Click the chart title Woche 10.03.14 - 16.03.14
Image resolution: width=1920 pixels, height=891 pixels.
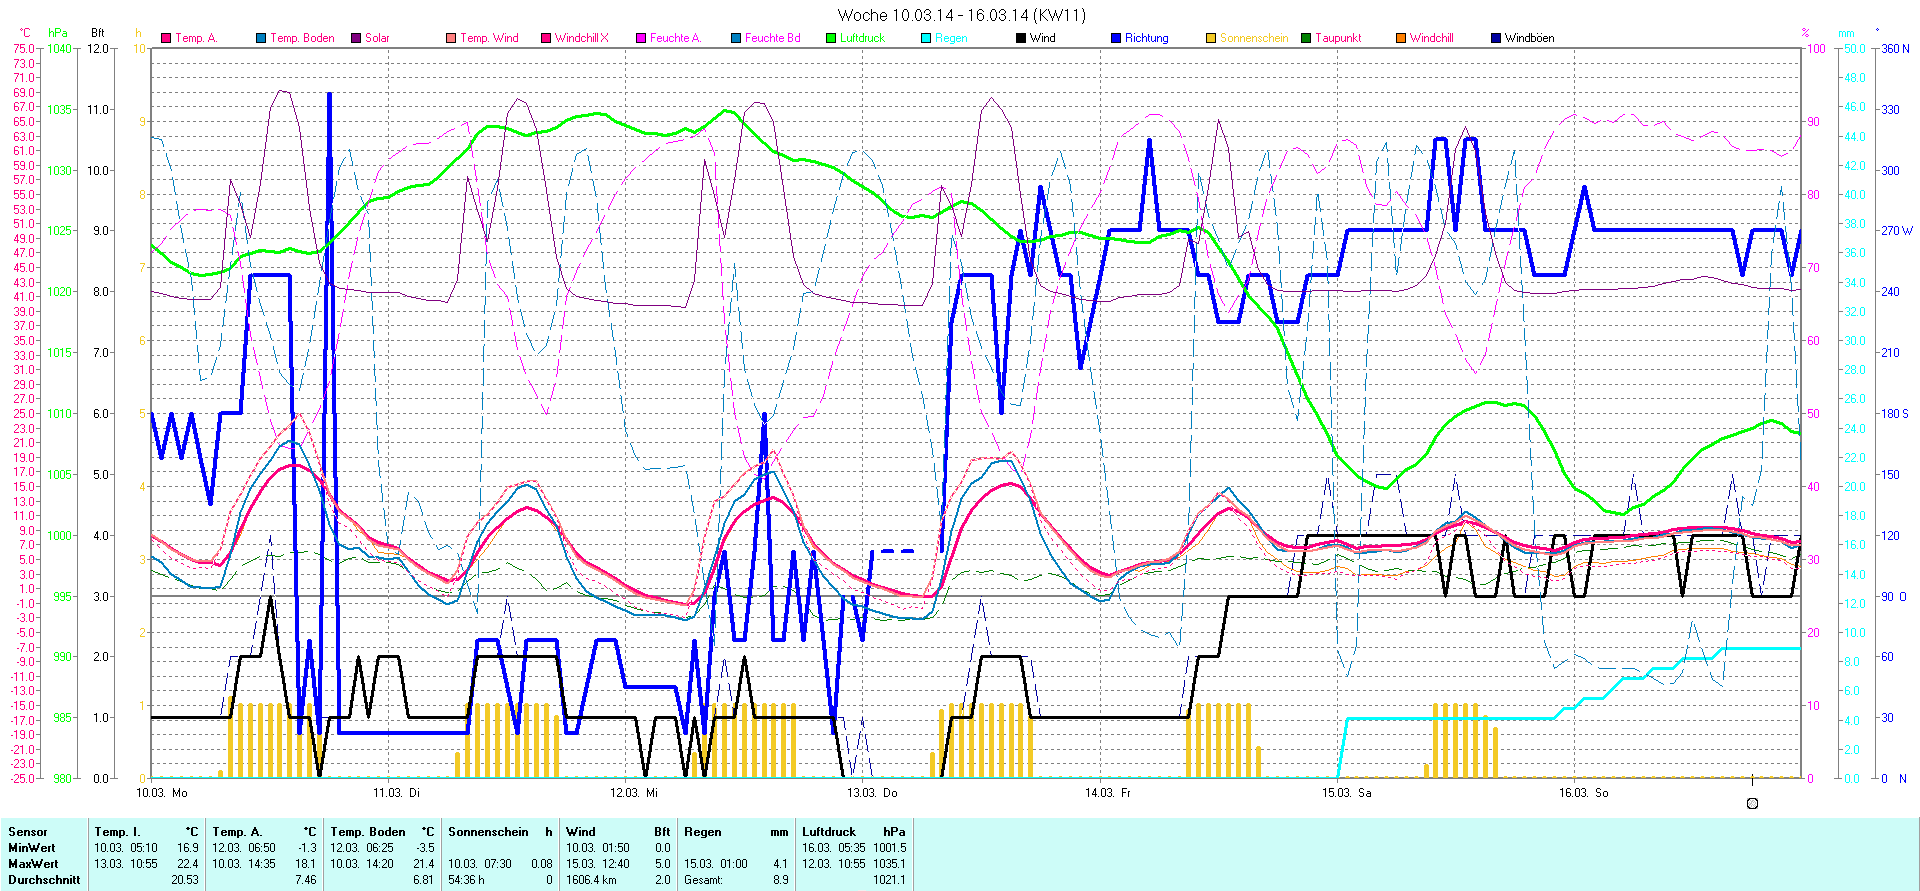click(960, 15)
